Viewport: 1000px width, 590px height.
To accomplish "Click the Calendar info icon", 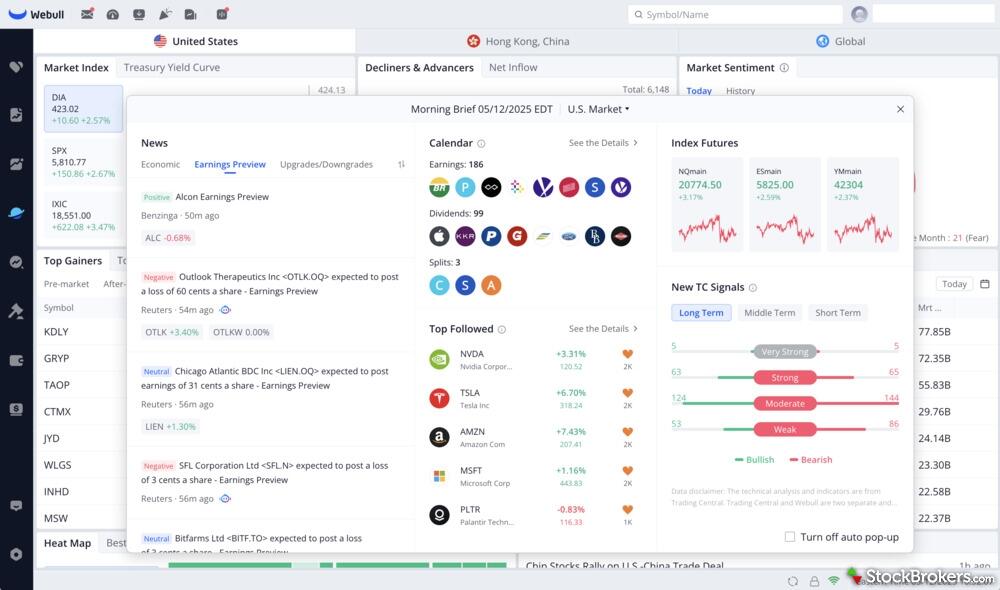I will 481,144.
